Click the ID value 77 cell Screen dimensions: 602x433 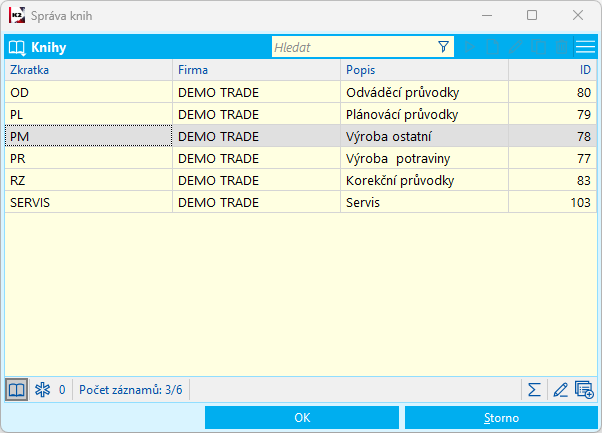click(552, 158)
